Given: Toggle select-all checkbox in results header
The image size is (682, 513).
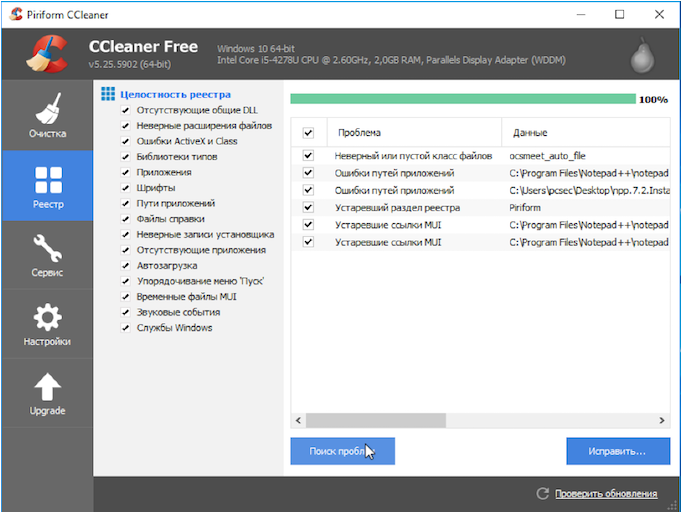Looking at the screenshot, I should (308, 133).
